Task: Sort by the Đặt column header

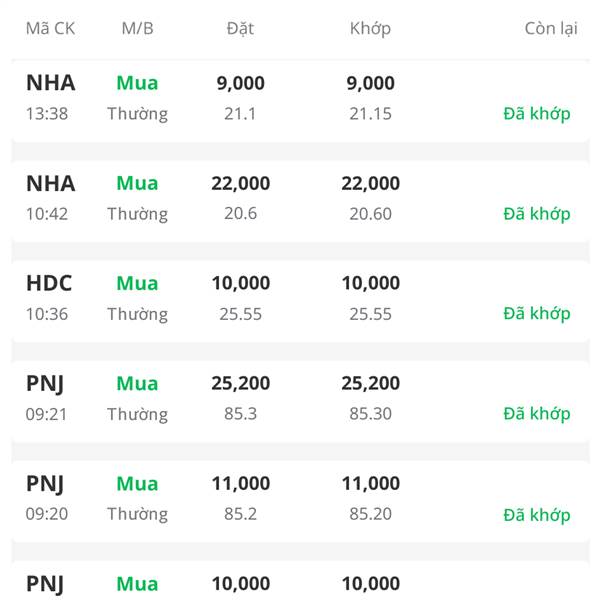Action: click(240, 29)
